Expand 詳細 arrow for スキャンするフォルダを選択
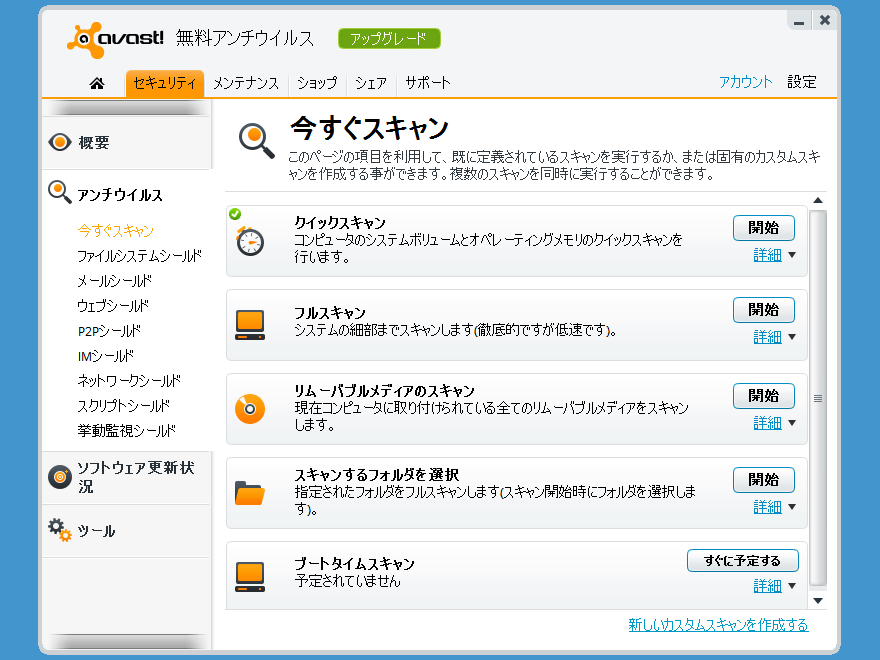The image size is (880, 660). tap(792, 507)
